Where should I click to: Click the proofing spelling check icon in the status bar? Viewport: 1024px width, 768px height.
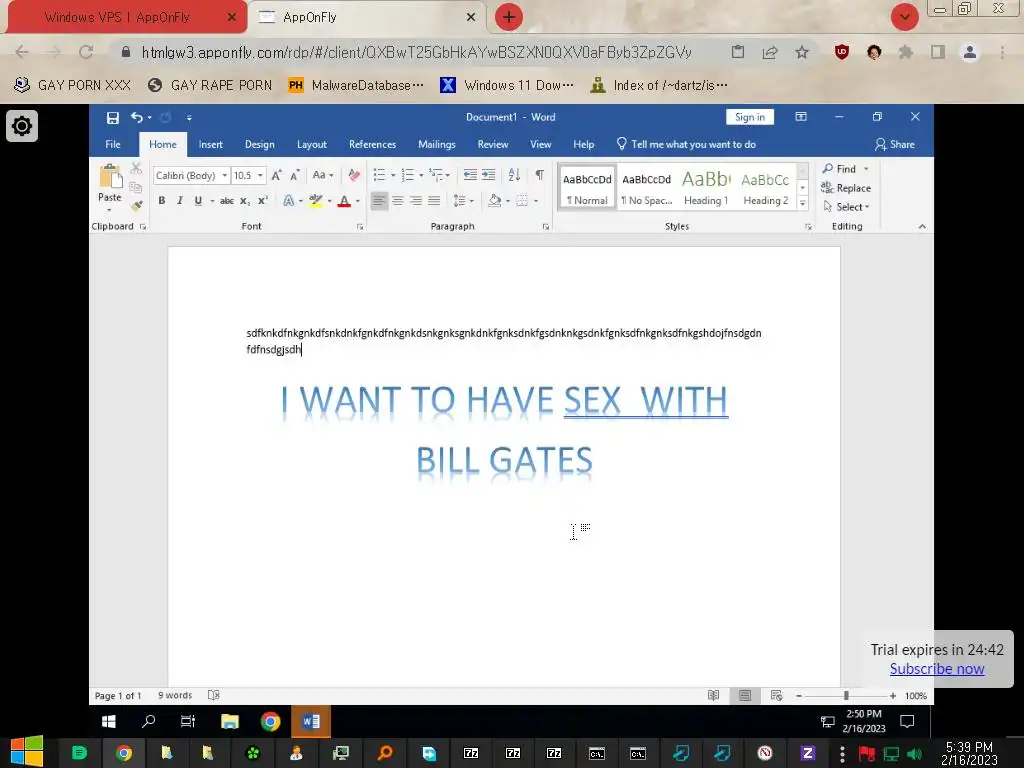214,696
